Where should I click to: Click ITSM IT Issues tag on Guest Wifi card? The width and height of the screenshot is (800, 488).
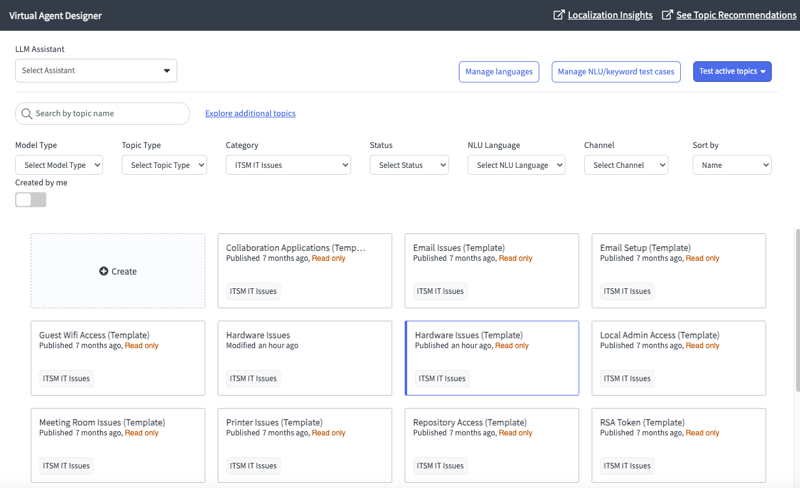pos(66,378)
